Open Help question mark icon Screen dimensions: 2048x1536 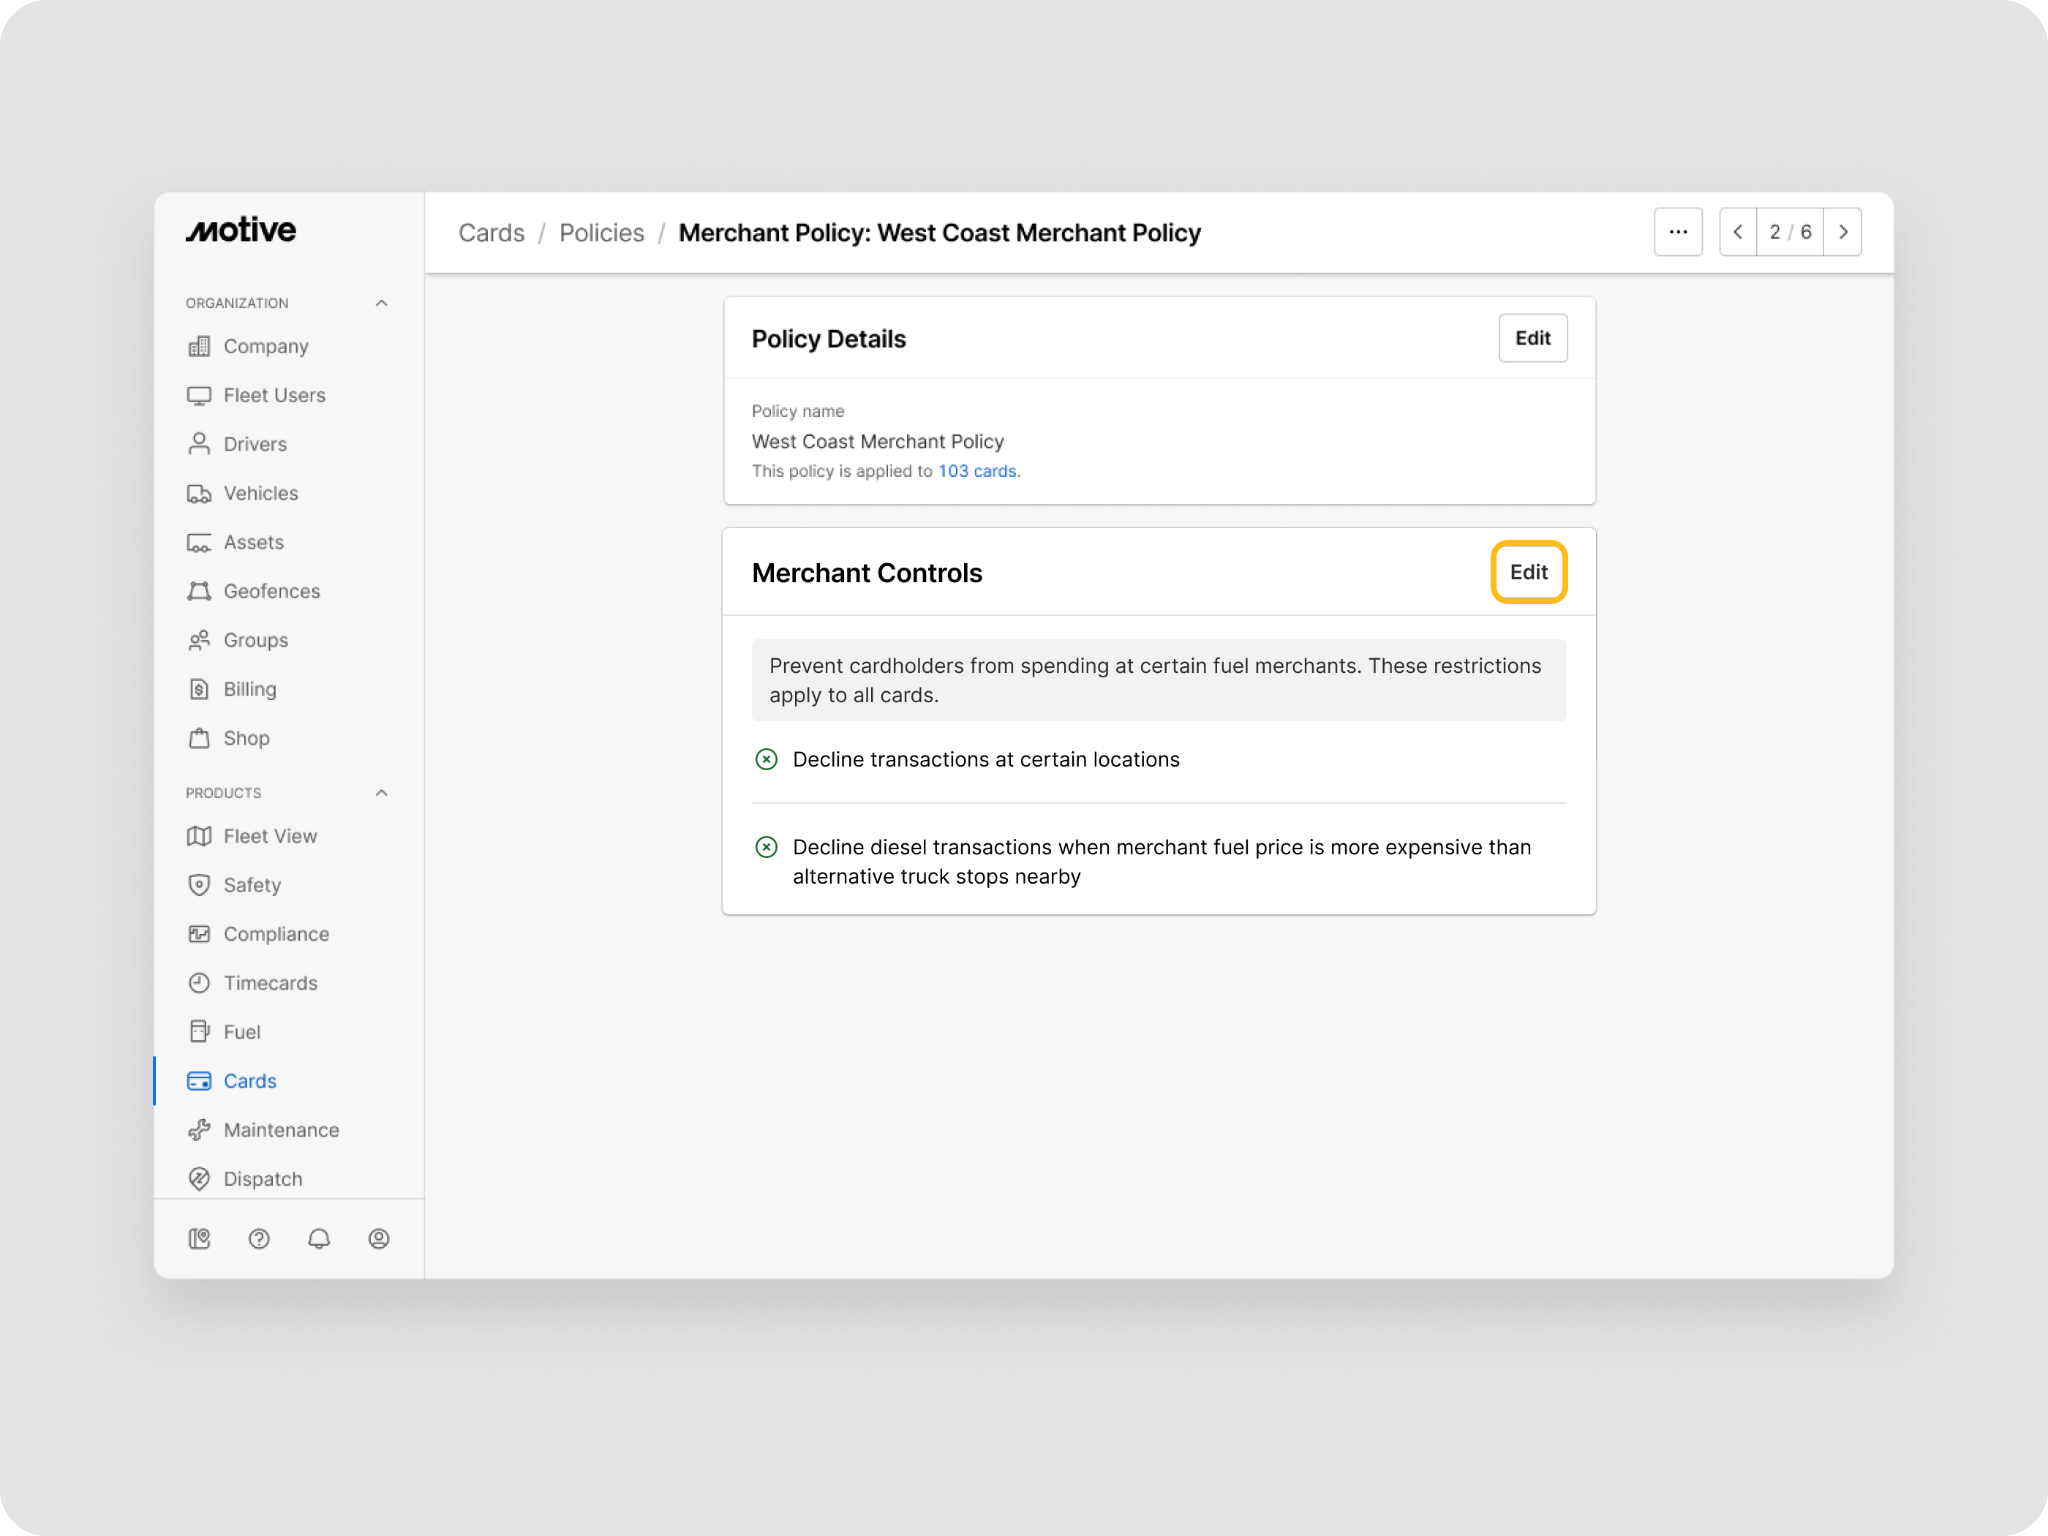tap(259, 1239)
